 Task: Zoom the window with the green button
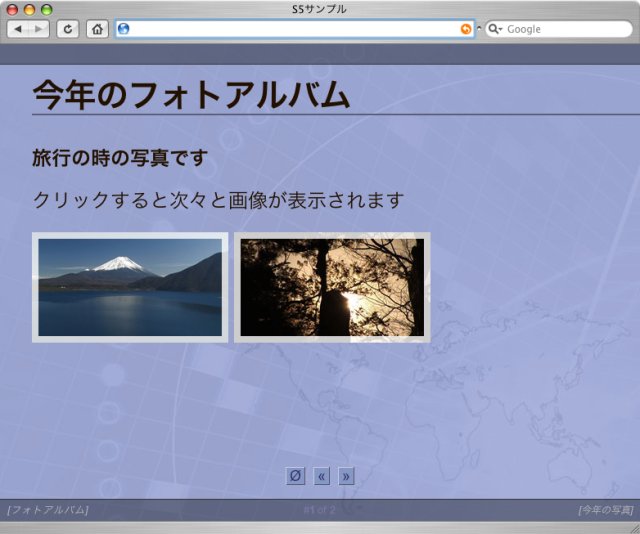[47, 9]
